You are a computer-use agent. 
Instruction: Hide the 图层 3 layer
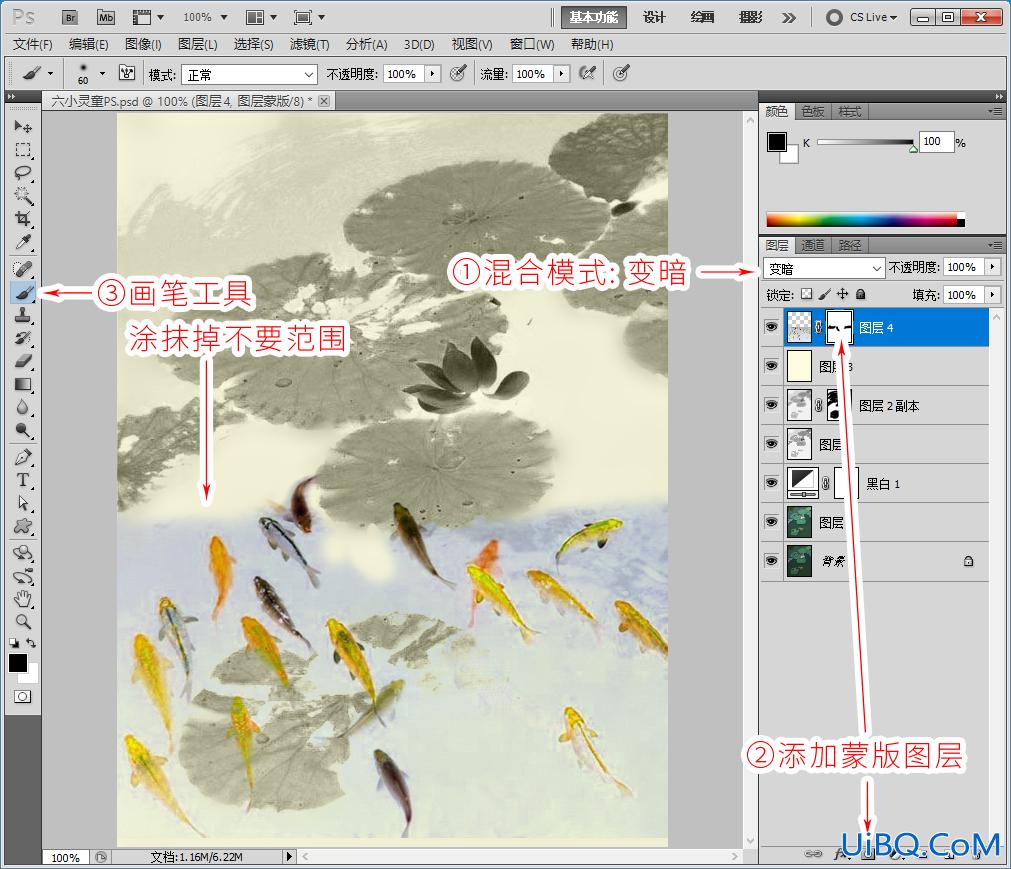[x=771, y=366]
